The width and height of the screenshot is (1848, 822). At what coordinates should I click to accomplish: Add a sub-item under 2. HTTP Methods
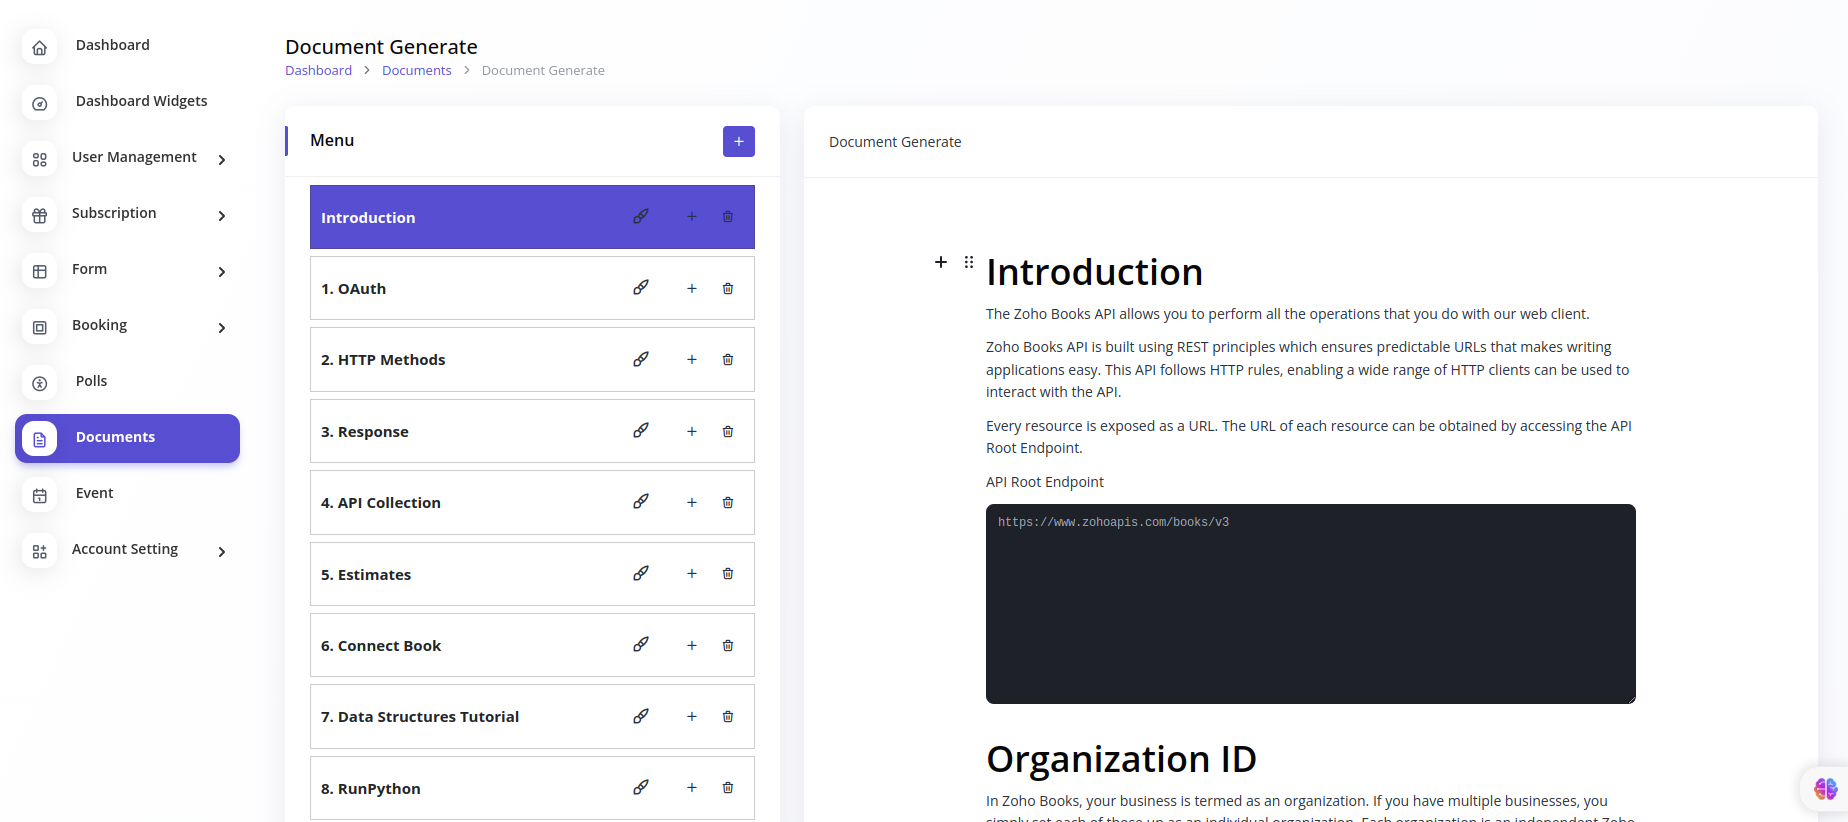tap(691, 359)
